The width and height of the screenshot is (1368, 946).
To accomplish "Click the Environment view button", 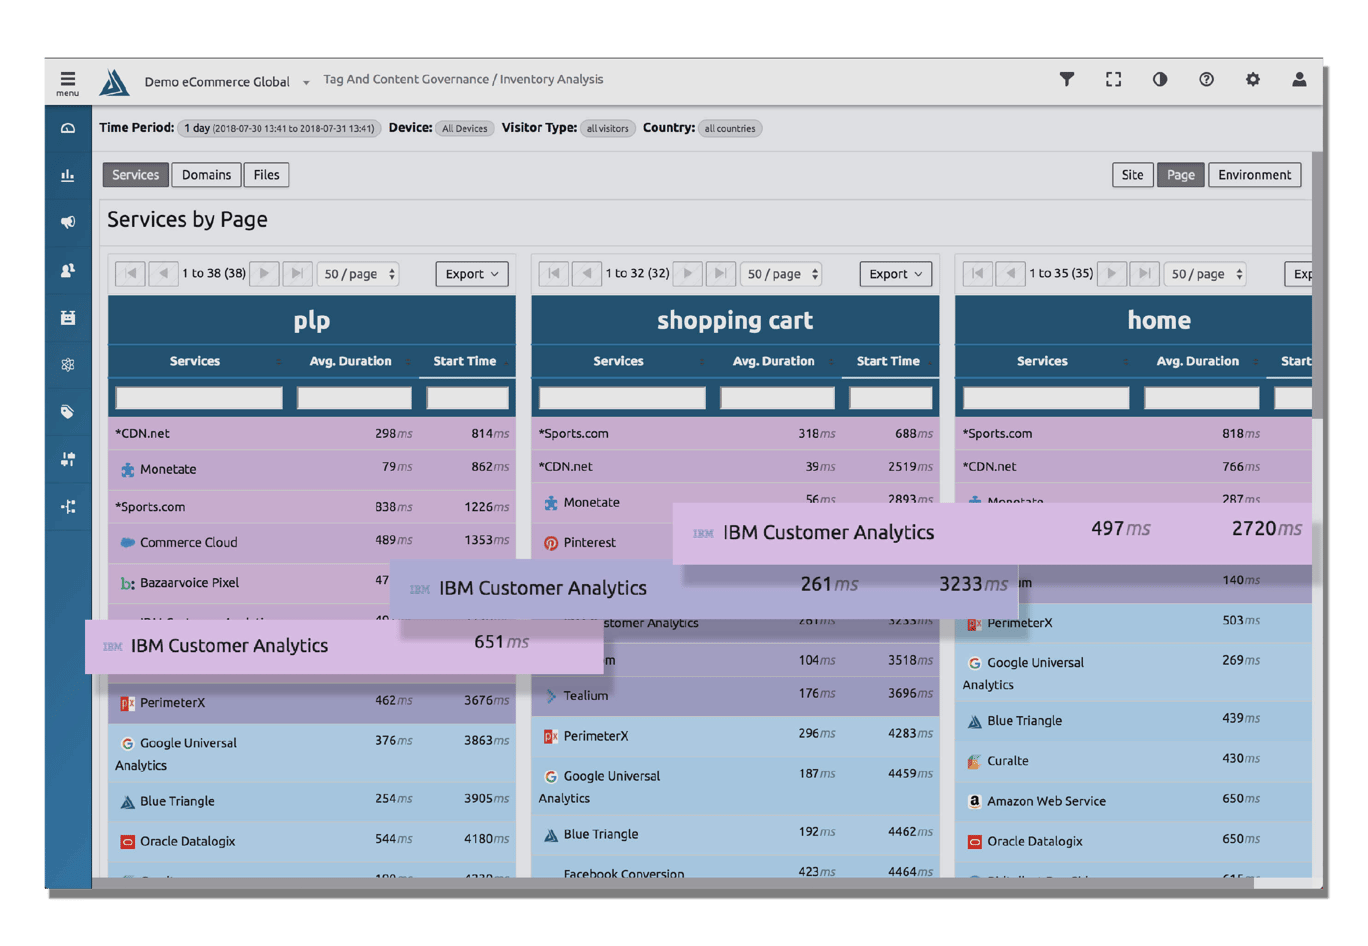I will click(1254, 174).
